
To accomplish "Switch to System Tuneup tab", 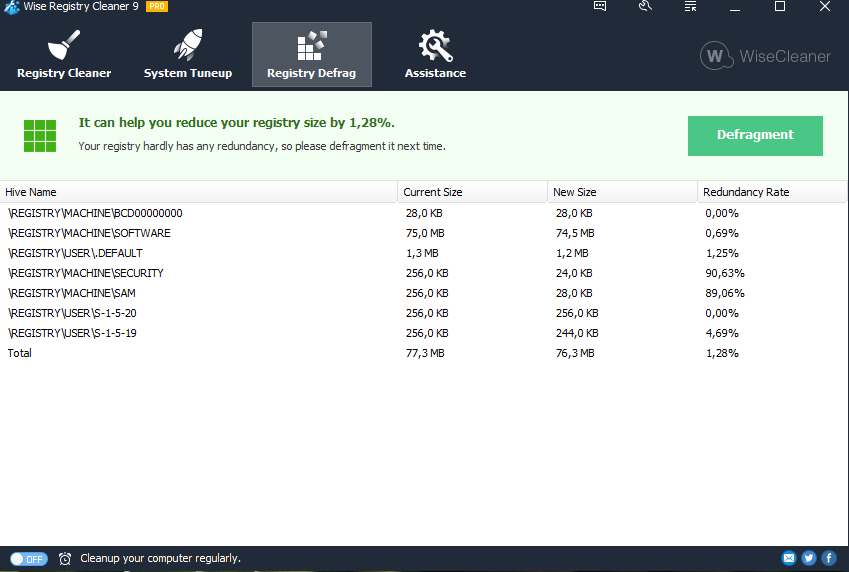I will (x=187, y=55).
